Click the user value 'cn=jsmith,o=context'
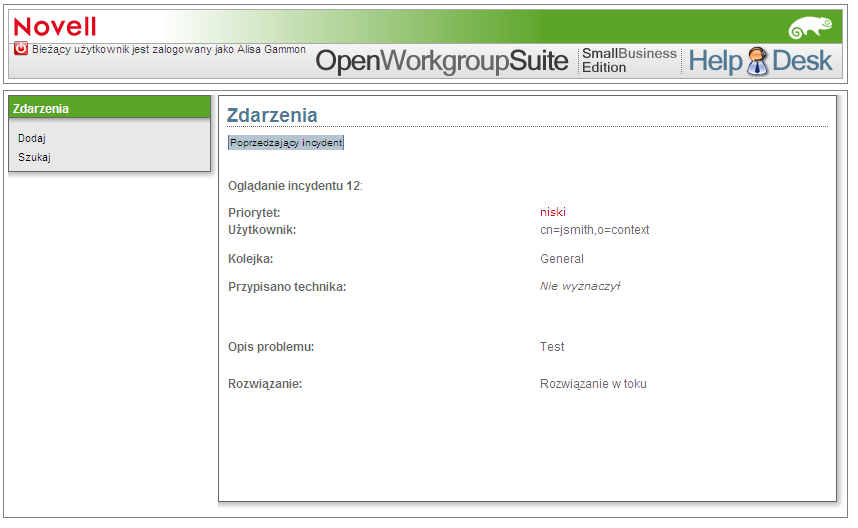This screenshot has width=858, height=528. (x=594, y=230)
